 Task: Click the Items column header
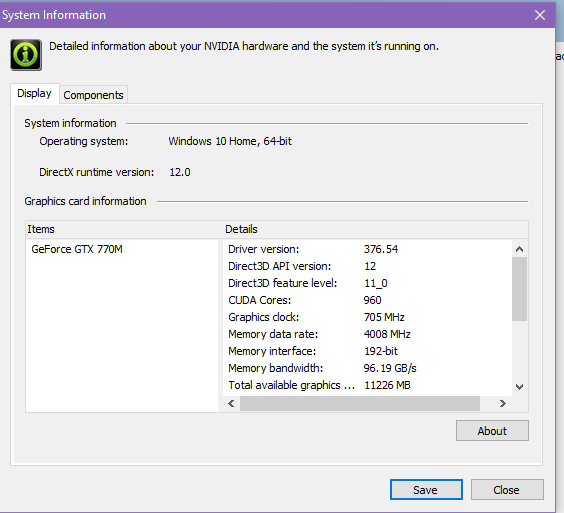click(x=123, y=229)
